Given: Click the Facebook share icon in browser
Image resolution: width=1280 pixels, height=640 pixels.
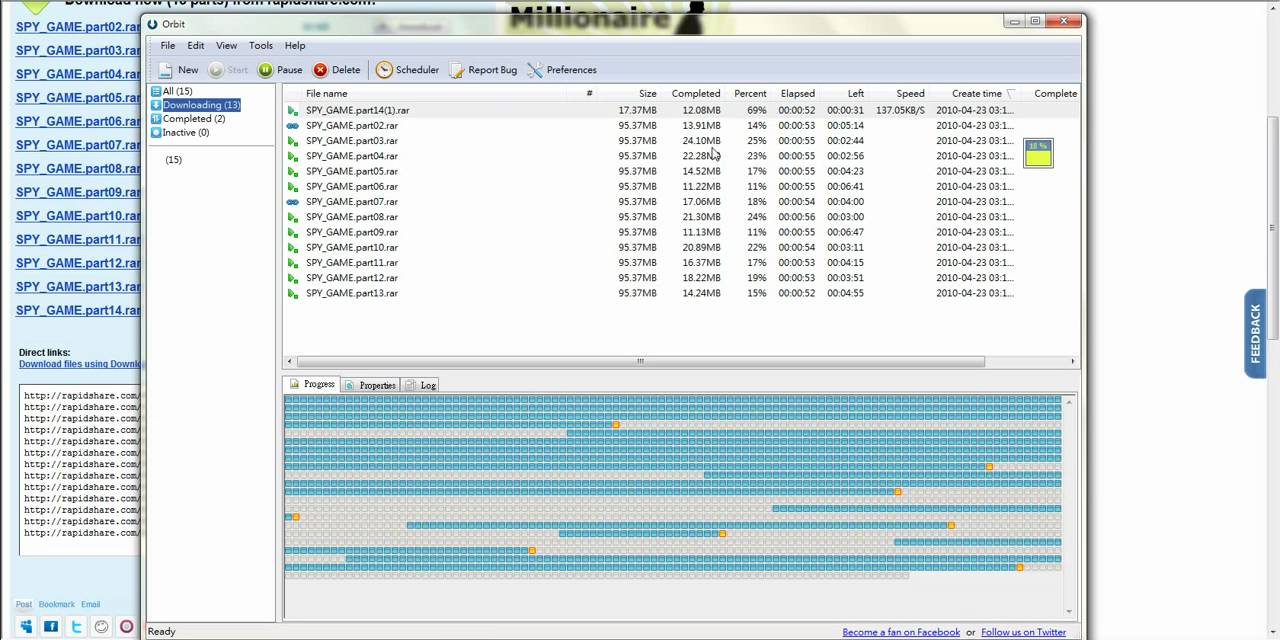Looking at the screenshot, I should (x=51, y=627).
